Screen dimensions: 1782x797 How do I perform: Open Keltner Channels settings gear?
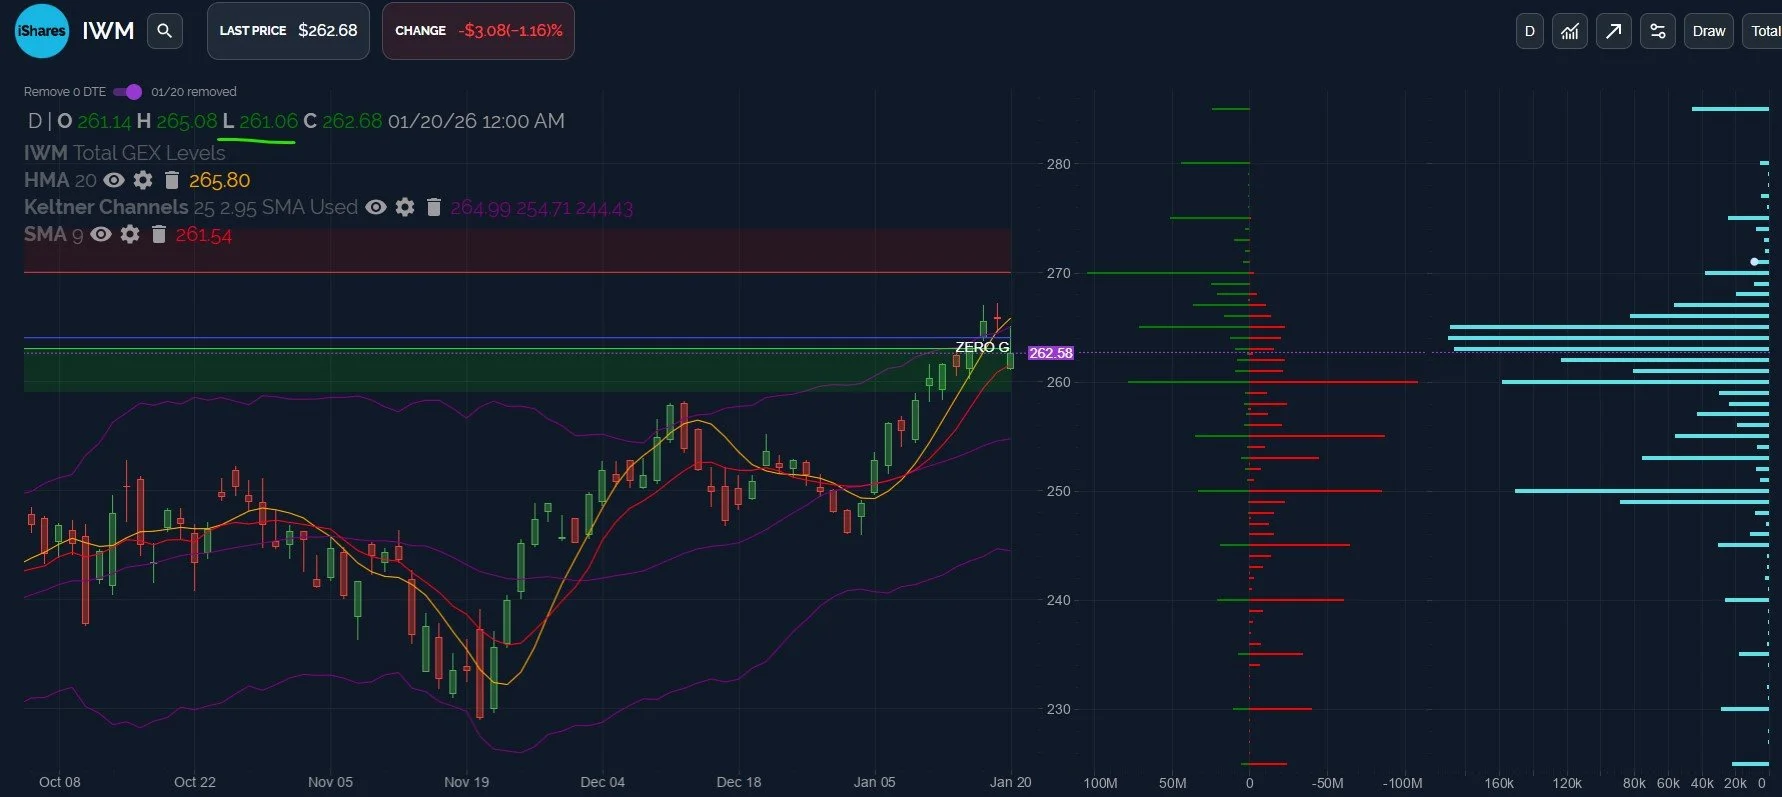coord(405,207)
